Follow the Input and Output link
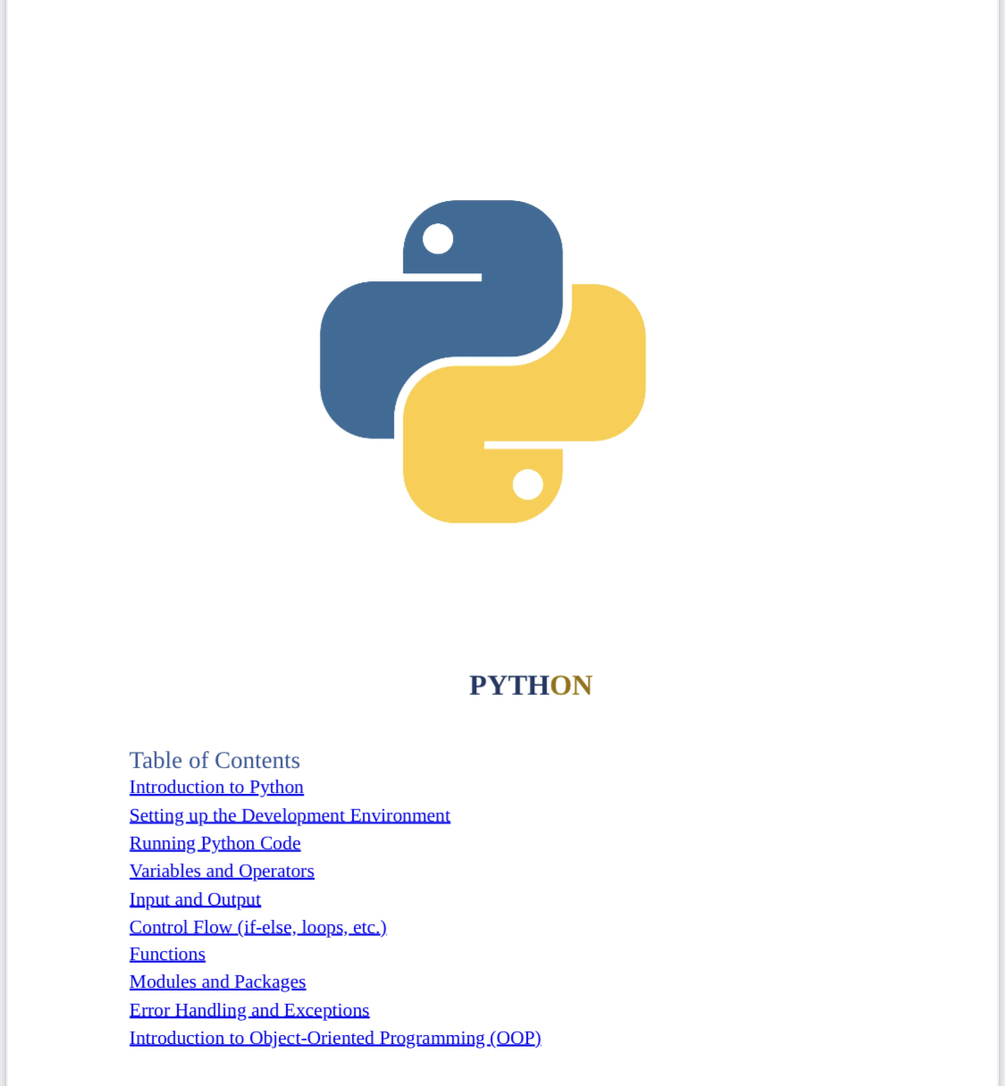The image size is (1005, 1086). [195, 900]
